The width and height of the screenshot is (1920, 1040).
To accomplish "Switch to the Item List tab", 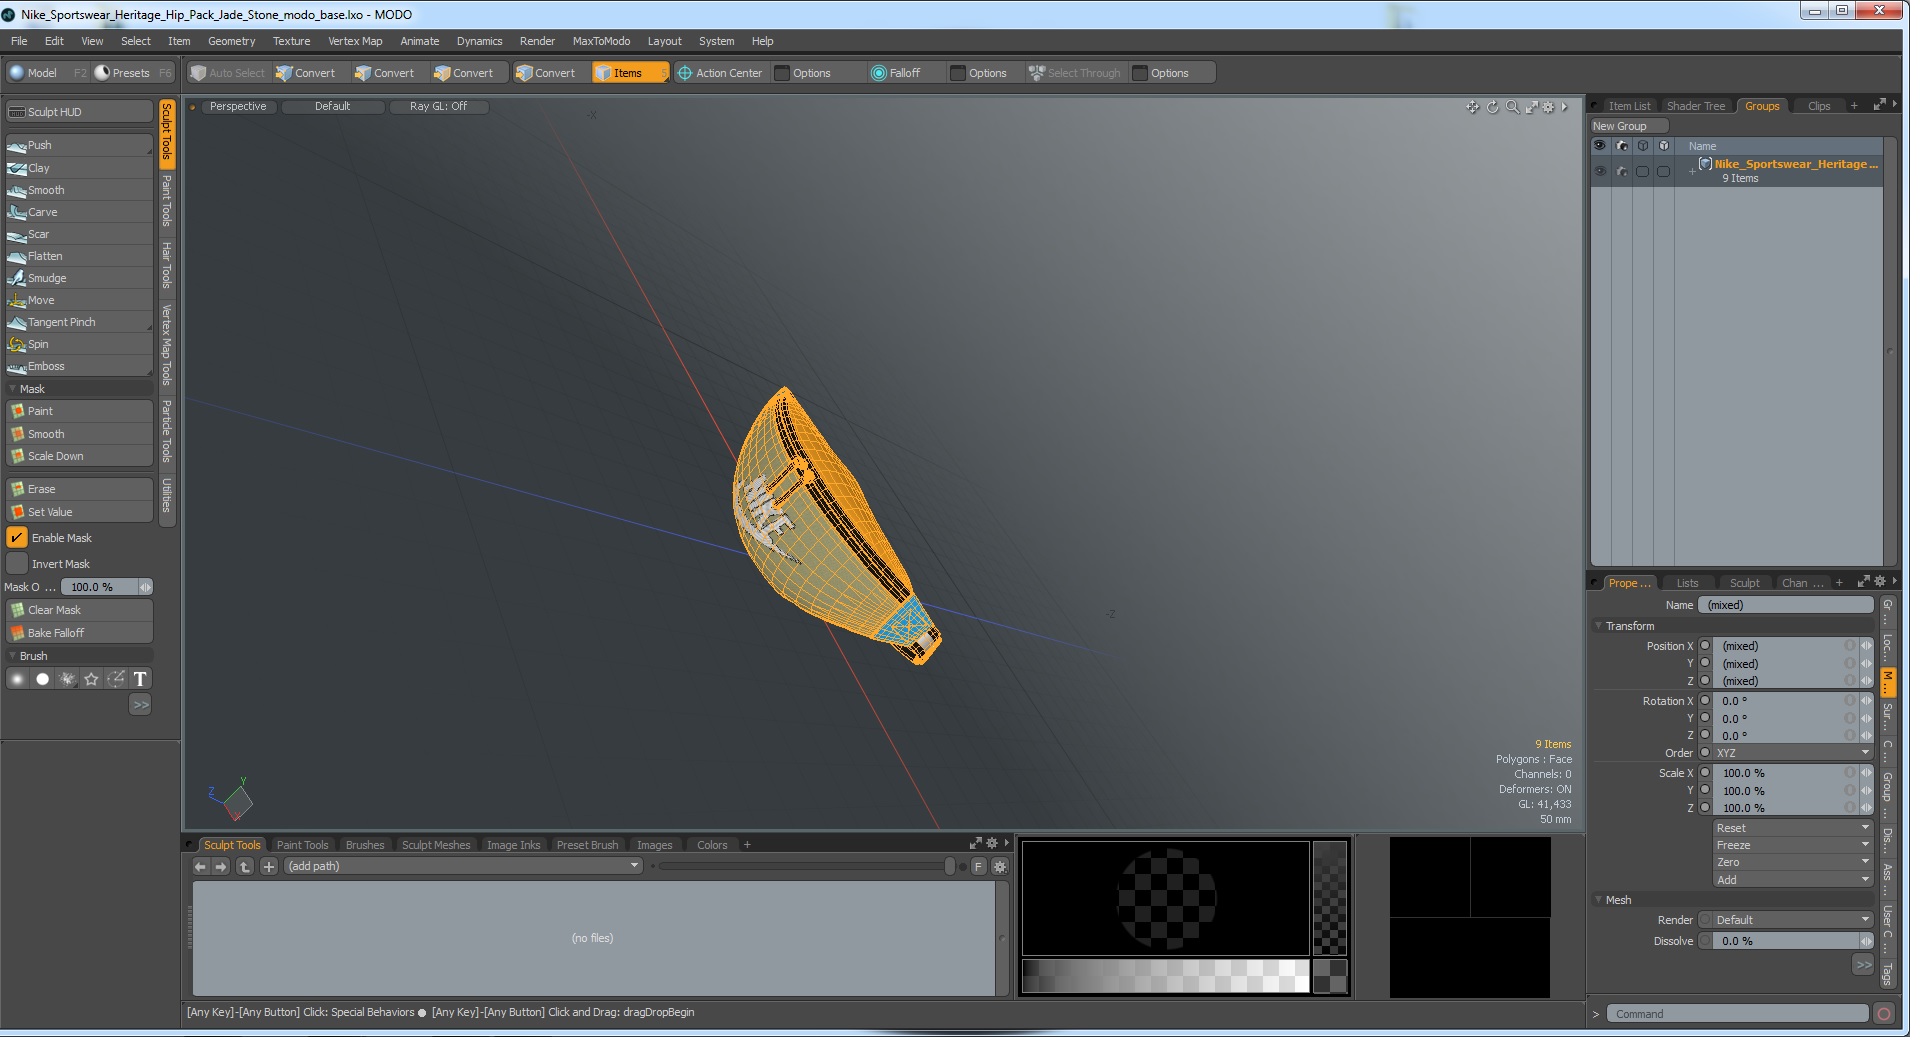I will 1629,107.
